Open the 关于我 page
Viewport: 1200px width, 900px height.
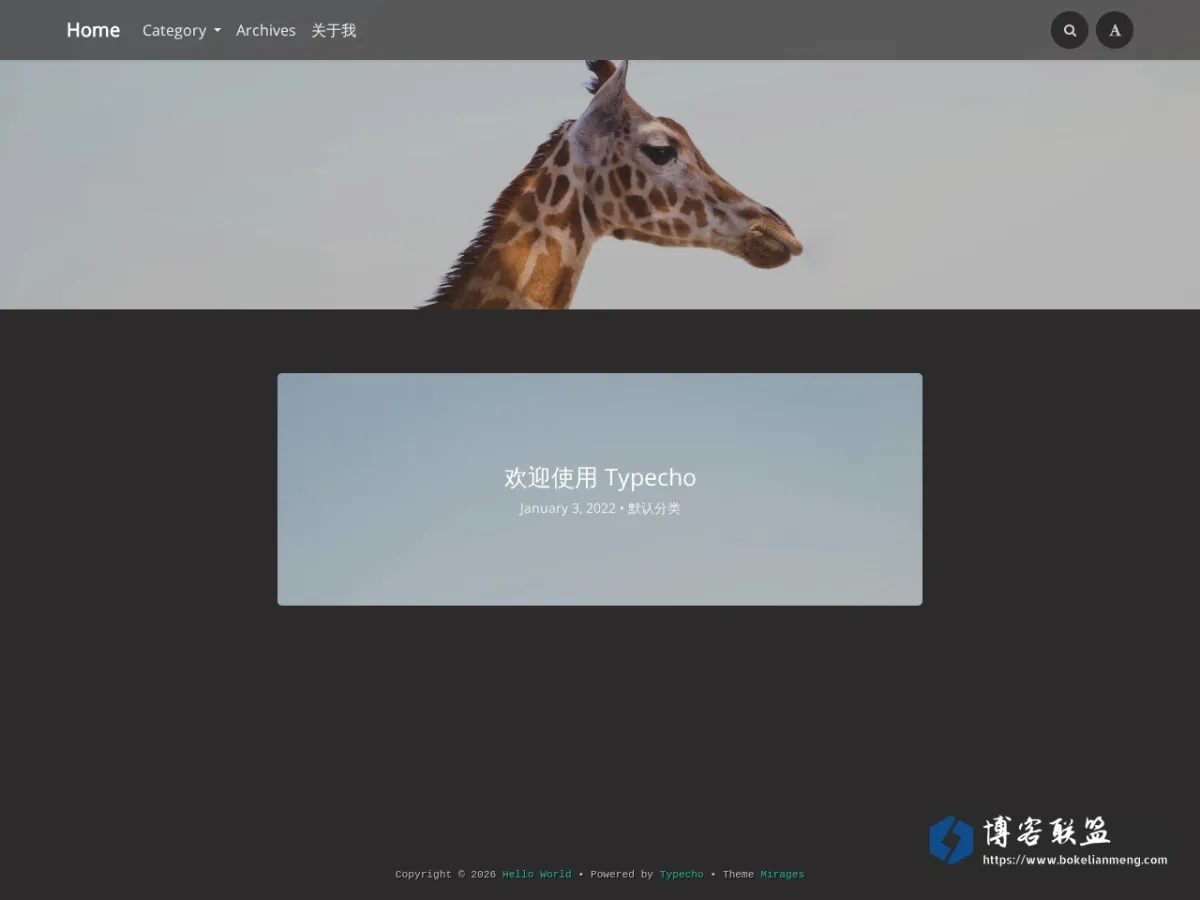[x=333, y=30]
